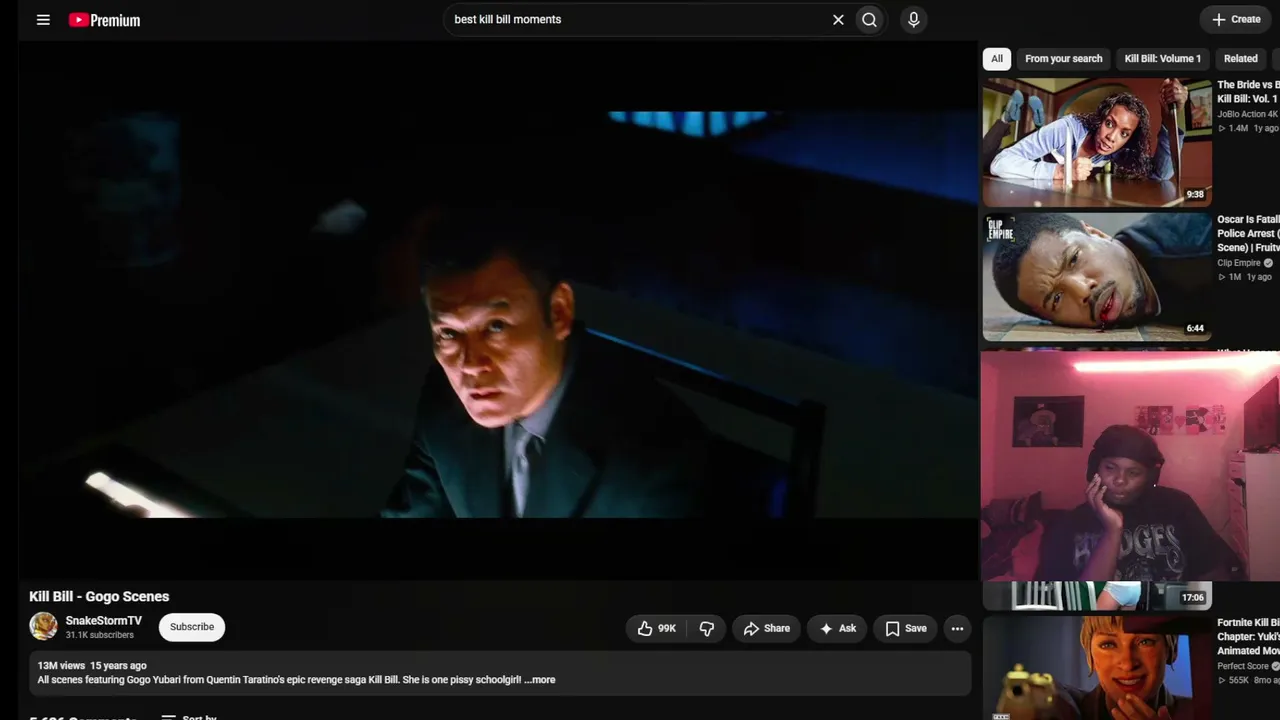Screen dimensions: 1280x720
Task: Click the '13M views 15 years ago' text
Action: pos(92,665)
